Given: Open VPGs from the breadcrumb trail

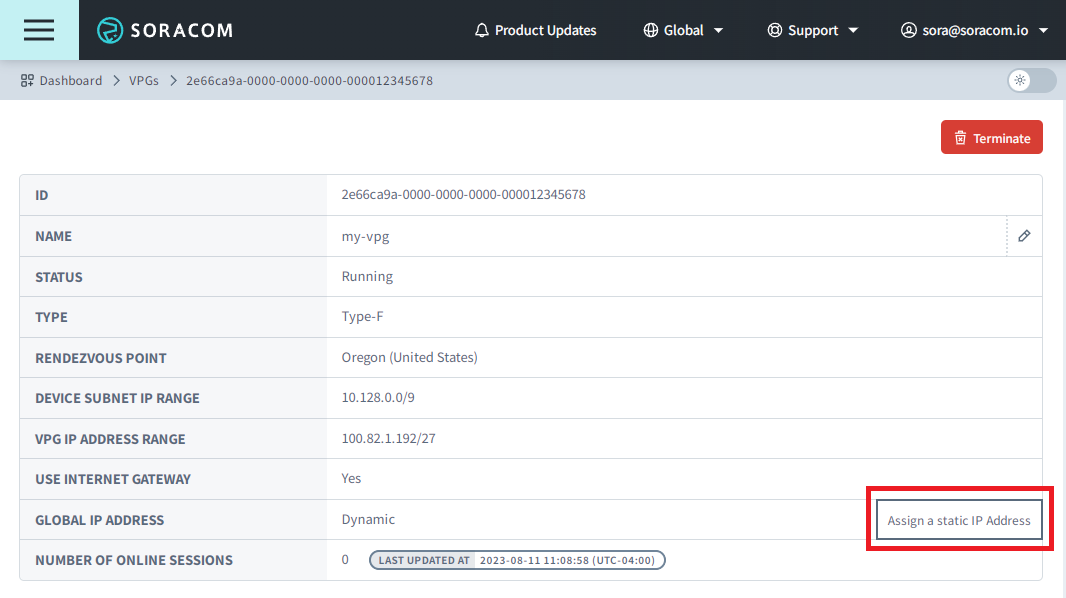Looking at the screenshot, I should pos(144,80).
